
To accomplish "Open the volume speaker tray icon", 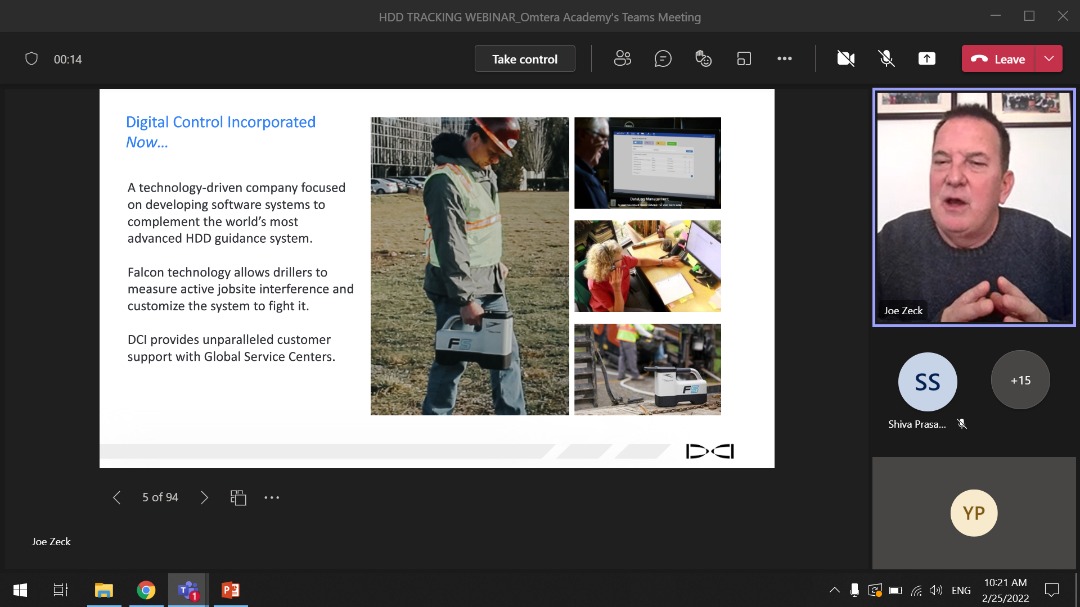I will tap(935, 590).
